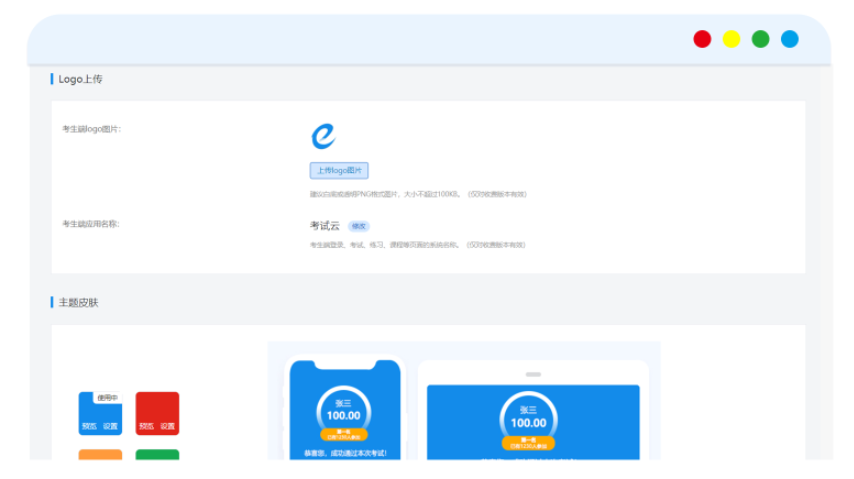The height and width of the screenshot is (479, 854).
Task: Click the green circle in the title bar
Action: (760, 39)
